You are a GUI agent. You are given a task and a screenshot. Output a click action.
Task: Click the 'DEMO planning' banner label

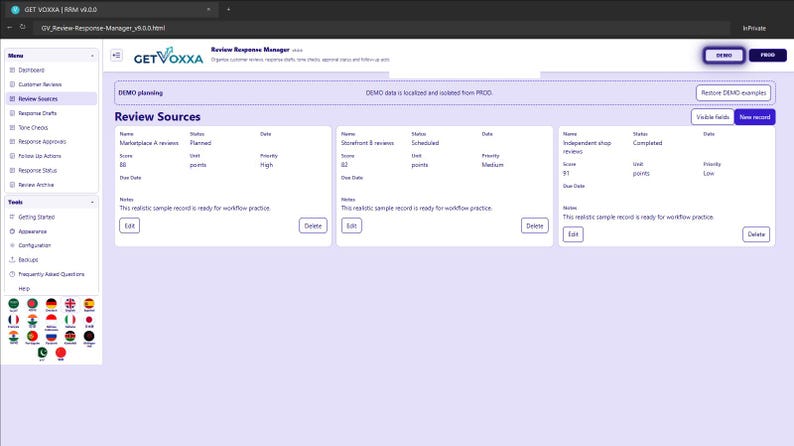(x=141, y=93)
